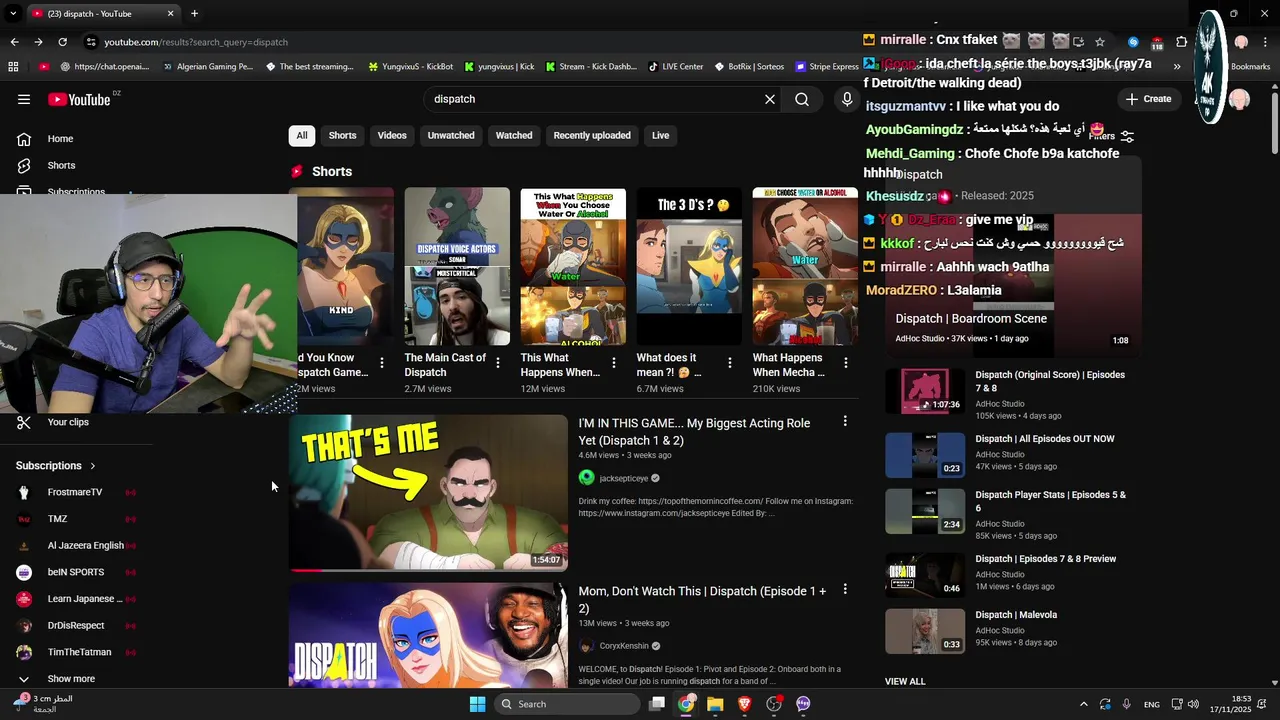Open the YouTube hamburger guide menu
This screenshot has width=1280, height=720.
pos(24,99)
